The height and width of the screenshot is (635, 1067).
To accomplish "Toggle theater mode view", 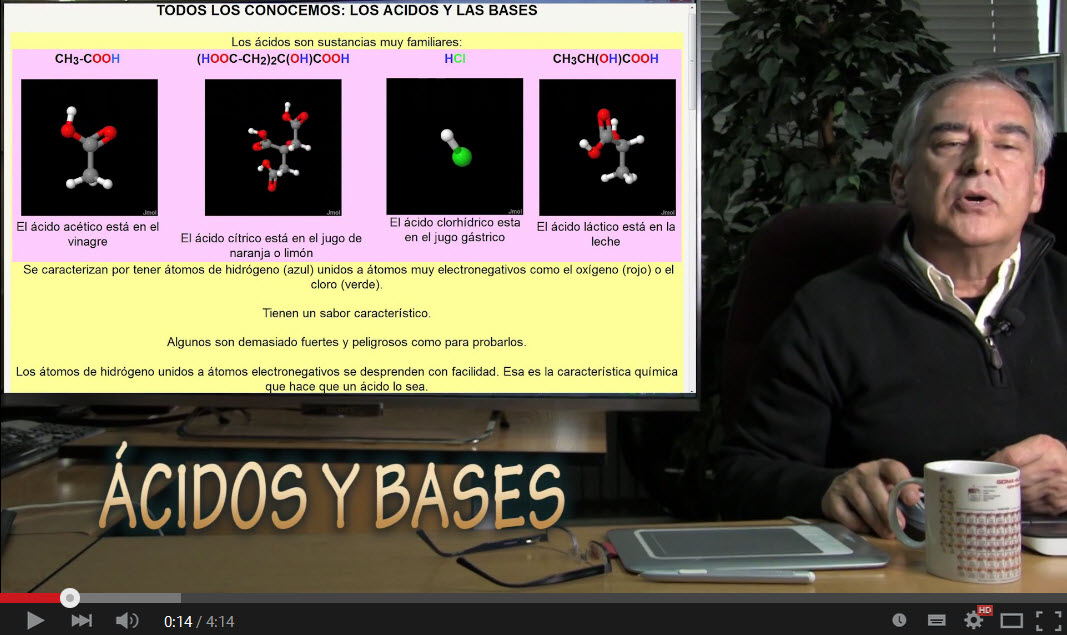I will coord(1011,620).
